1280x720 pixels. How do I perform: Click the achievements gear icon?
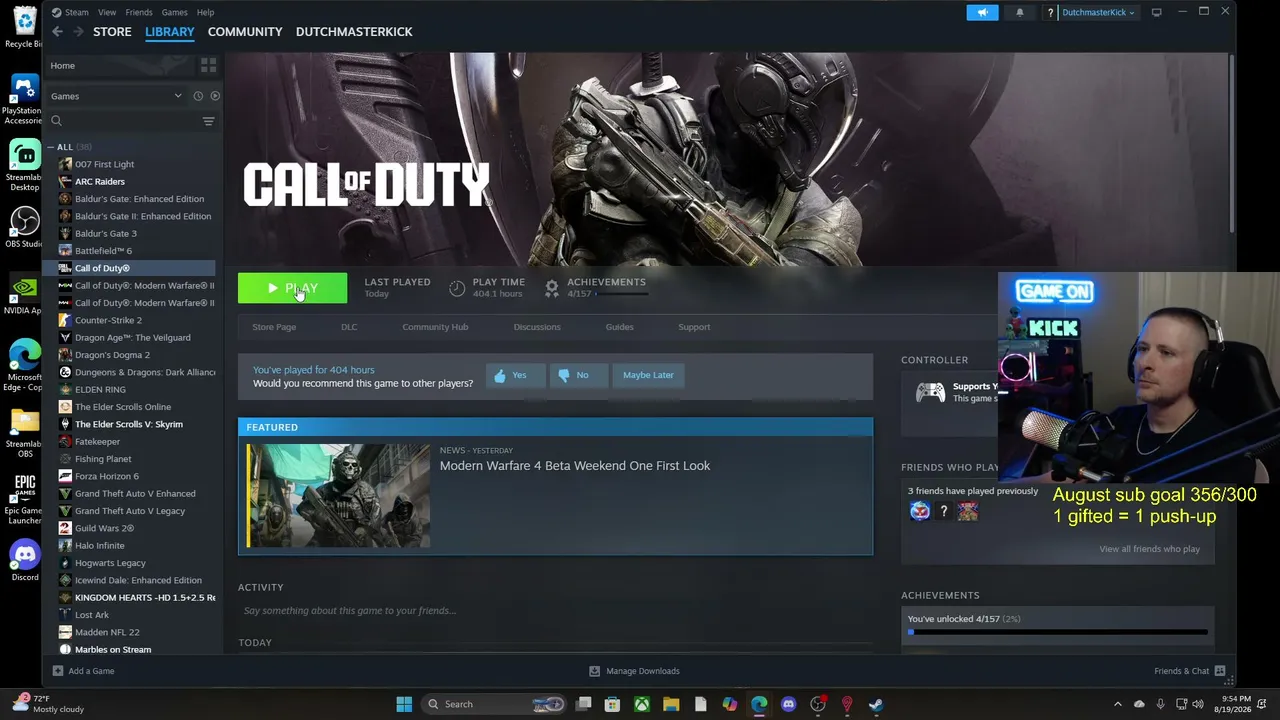click(x=551, y=288)
